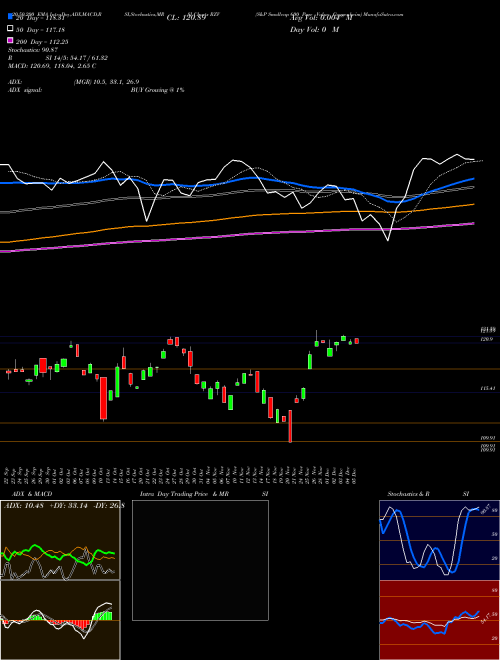Open the red RSI mini chart
This screenshot has width=500, height=660.
pyautogui.click(x=439, y=620)
